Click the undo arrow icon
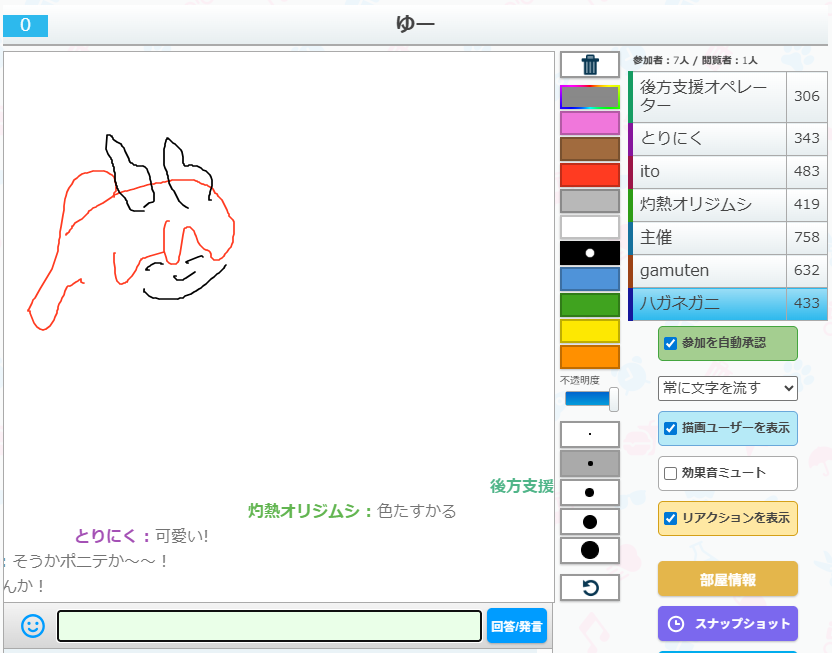Screen dimensions: 832x653 pyautogui.click(x=590, y=588)
